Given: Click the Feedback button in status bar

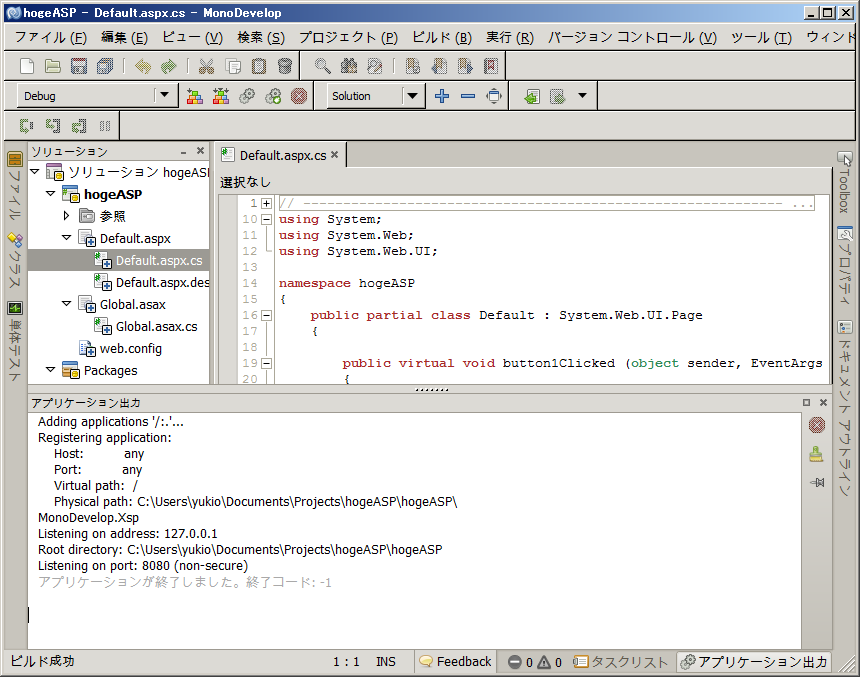Looking at the screenshot, I should point(456,661).
